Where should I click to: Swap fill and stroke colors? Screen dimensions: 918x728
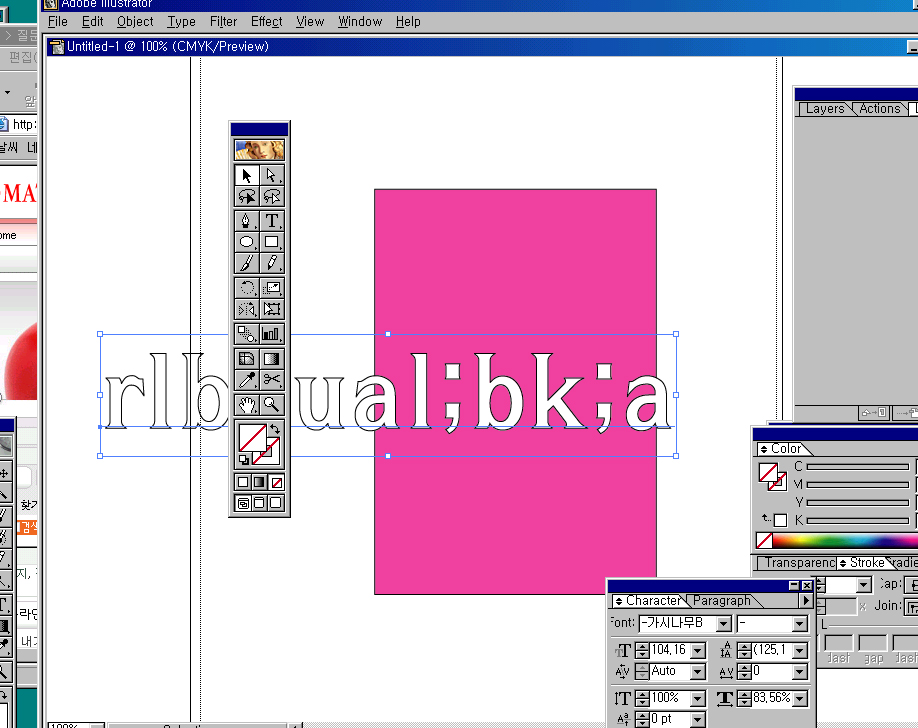[x=275, y=429]
